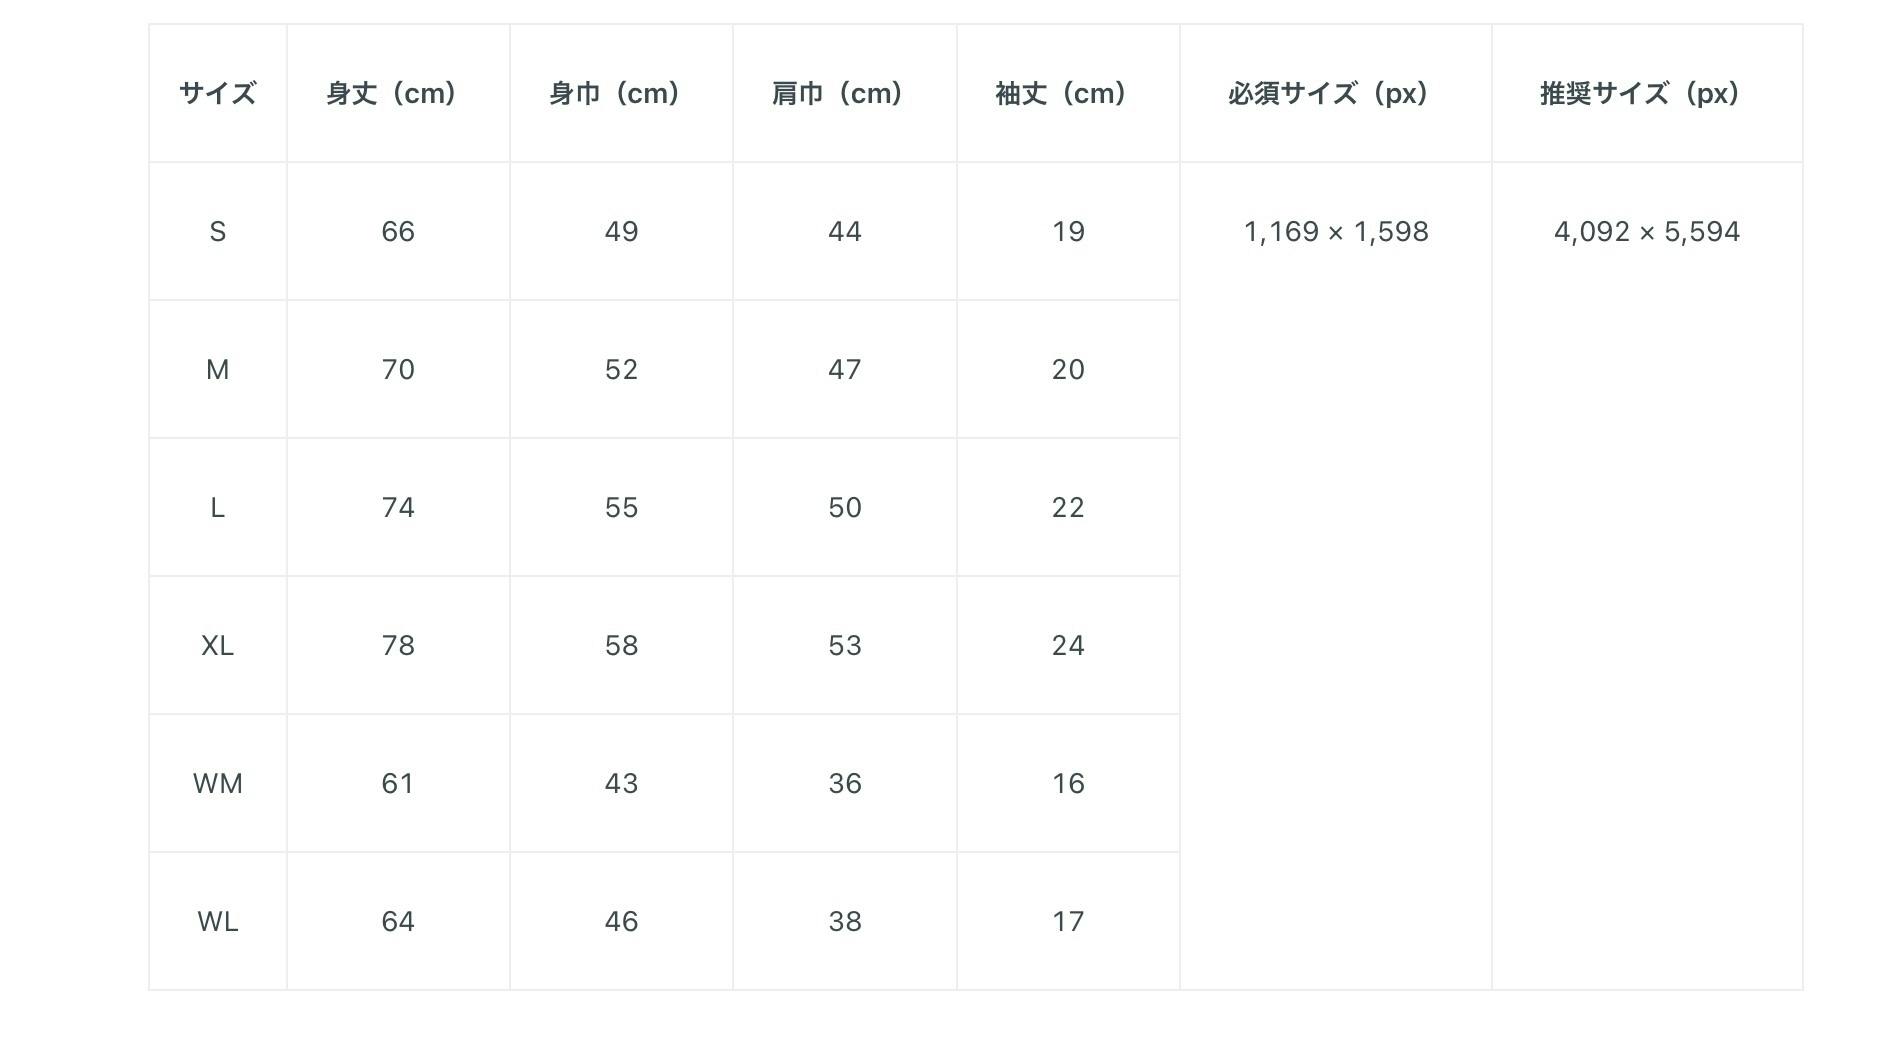Select the 4,092 × 5,594 recommended size value
The image size is (1880, 1037).
click(x=1646, y=232)
